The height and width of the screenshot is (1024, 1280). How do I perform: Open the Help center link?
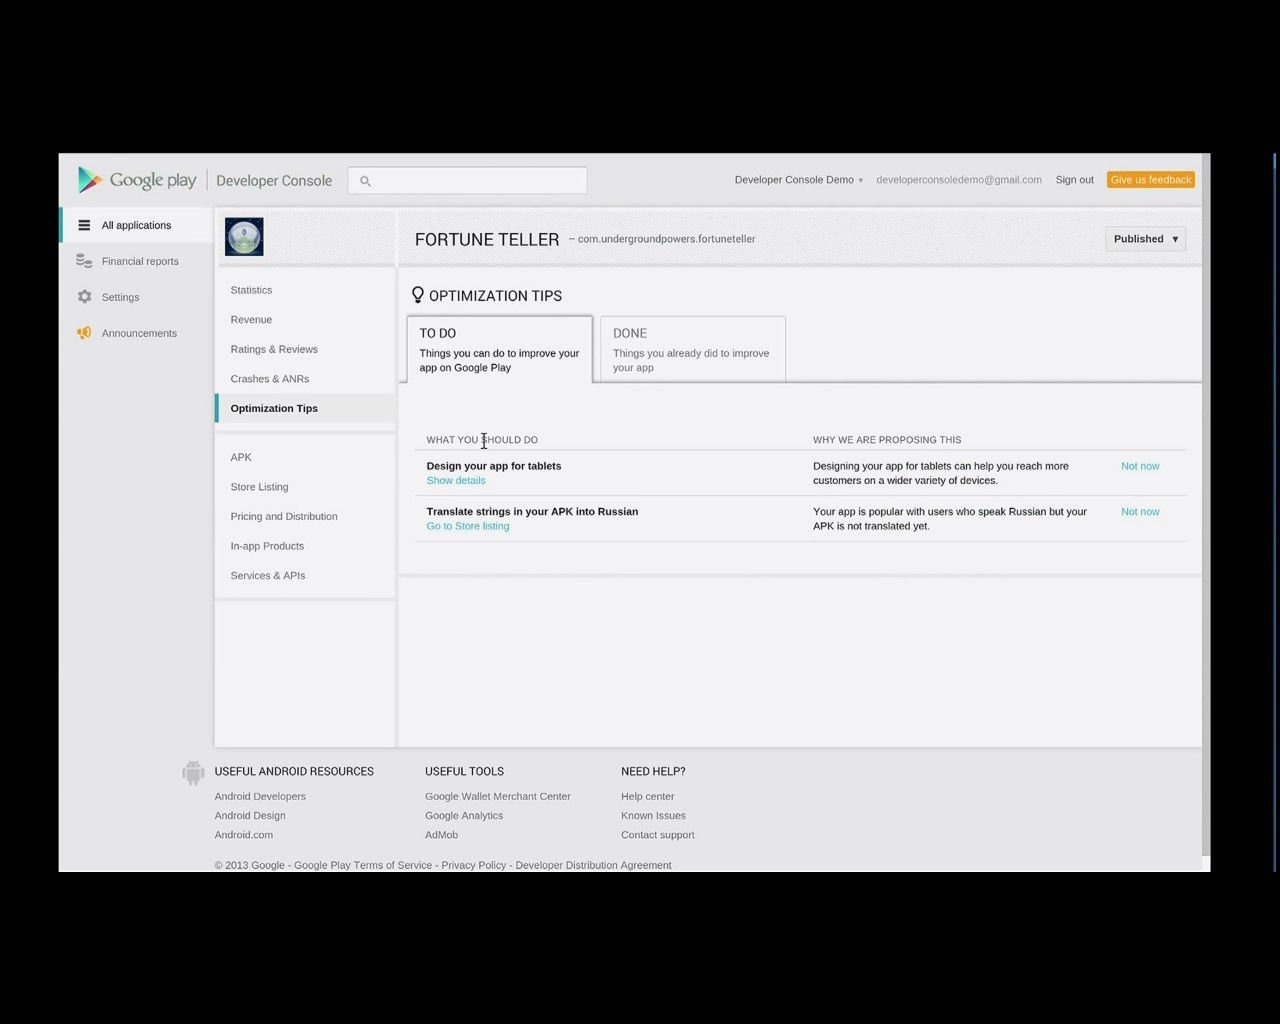(648, 797)
